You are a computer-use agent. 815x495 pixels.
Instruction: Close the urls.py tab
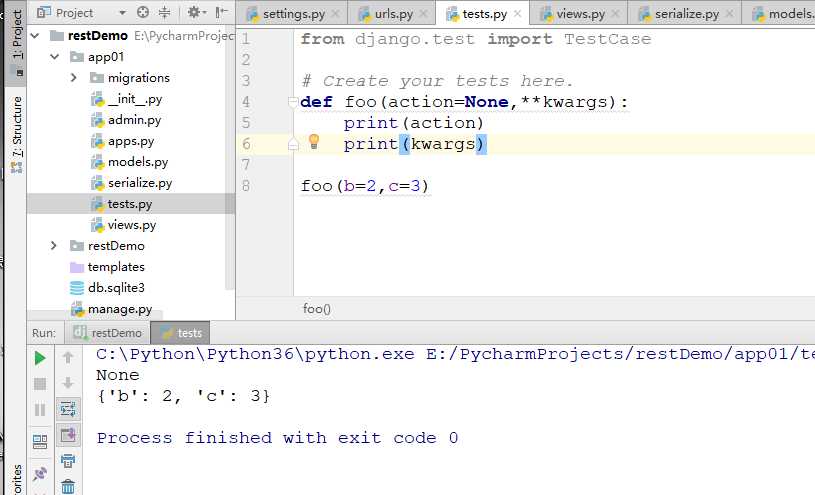(424, 14)
